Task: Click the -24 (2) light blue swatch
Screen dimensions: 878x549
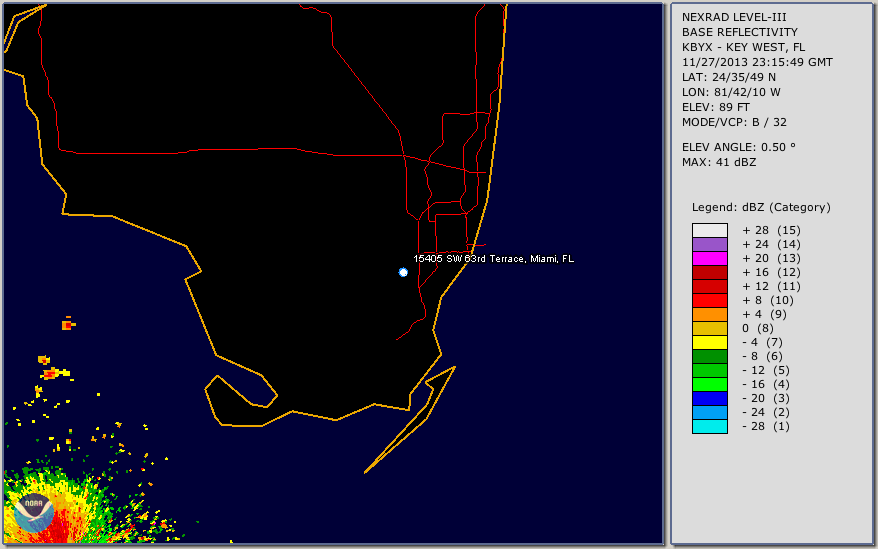Action: (709, 412)
